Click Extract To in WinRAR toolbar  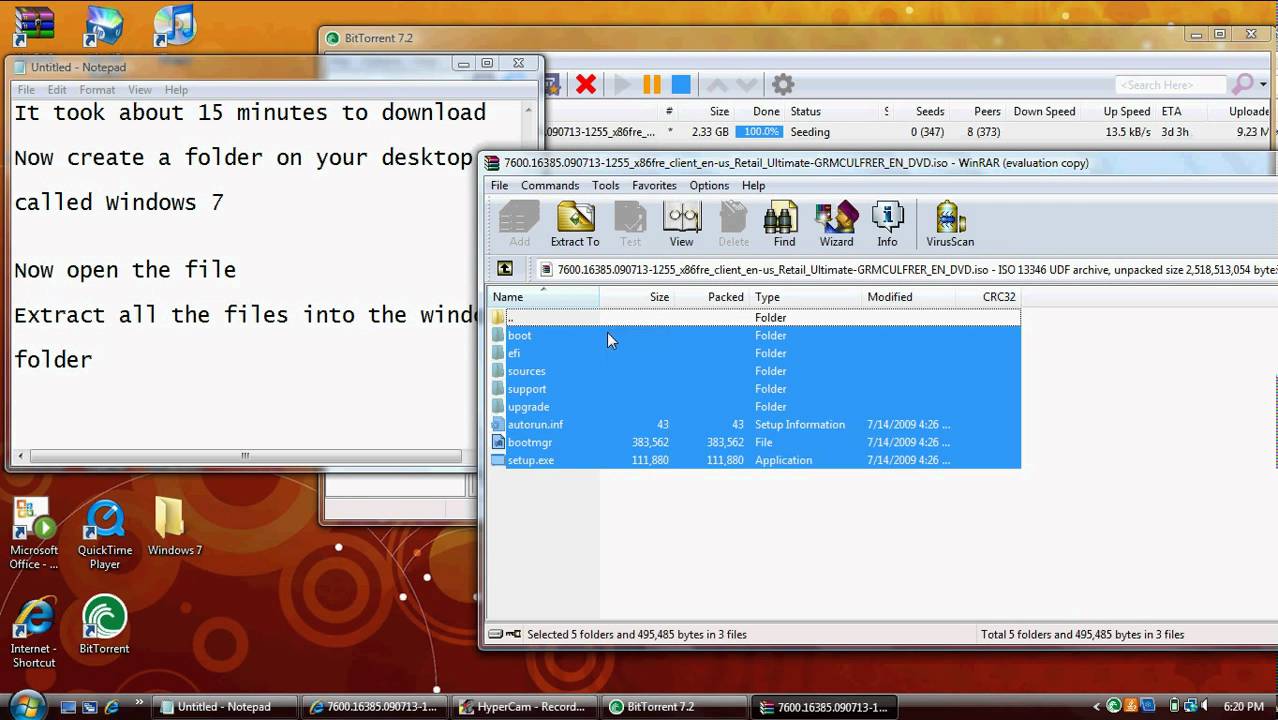pyautogui.click(x=575, y=224)
